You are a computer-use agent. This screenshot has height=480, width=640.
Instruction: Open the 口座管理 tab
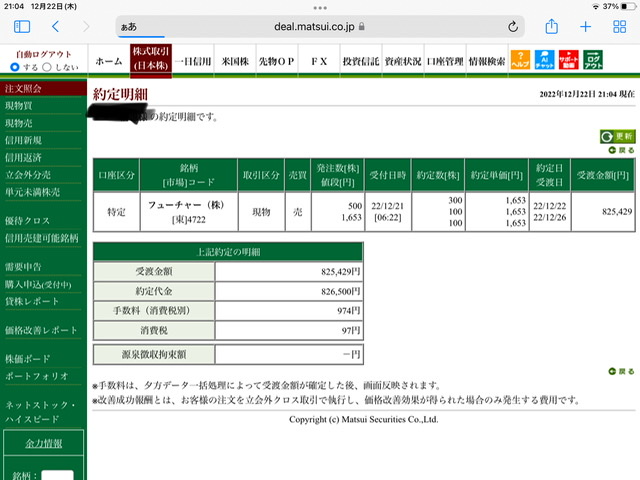point(445,61)
